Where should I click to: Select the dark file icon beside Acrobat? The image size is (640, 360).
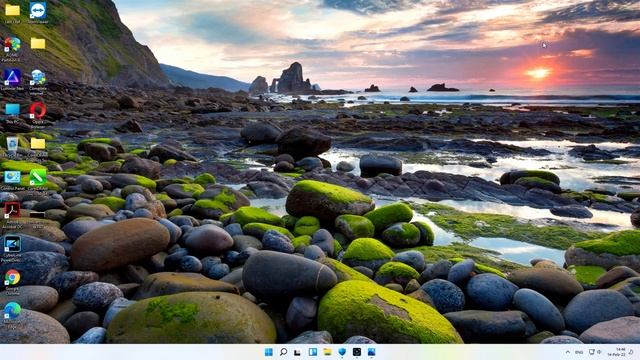pyautogui.click(x=38, y=216)
